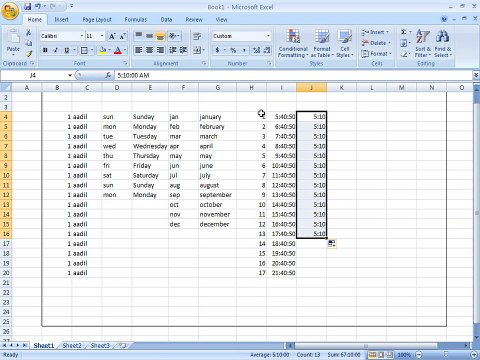This screenshot has height=360, width=480.
Task: Click the formula bar showing 5:10:00 AM
Action: (293, 75)
